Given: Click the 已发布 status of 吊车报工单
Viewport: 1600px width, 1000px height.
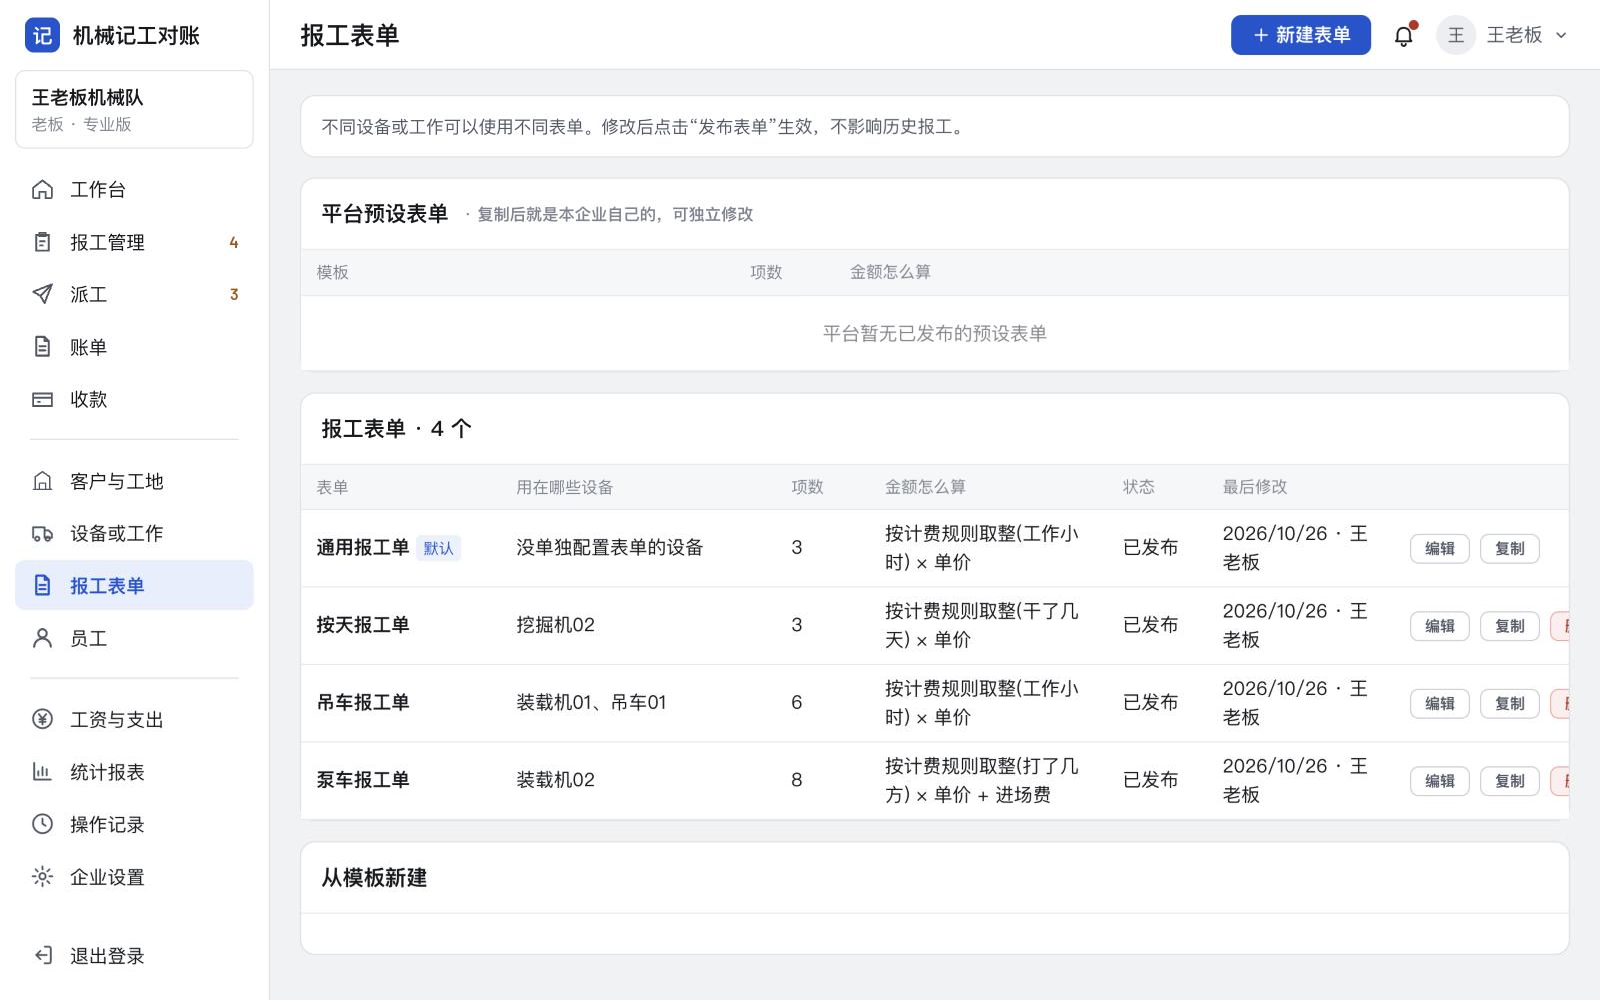Looking at the screenshot, I should click(x=1150, y=702).
